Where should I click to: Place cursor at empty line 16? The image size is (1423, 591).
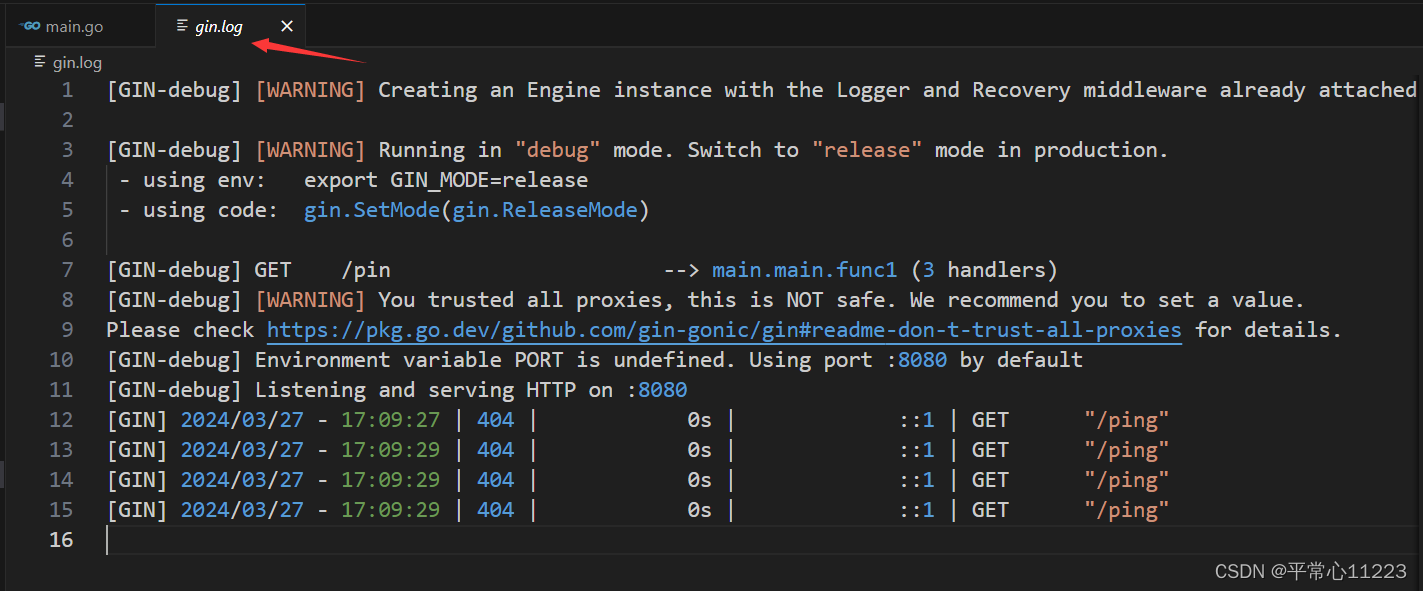[110, 539]
